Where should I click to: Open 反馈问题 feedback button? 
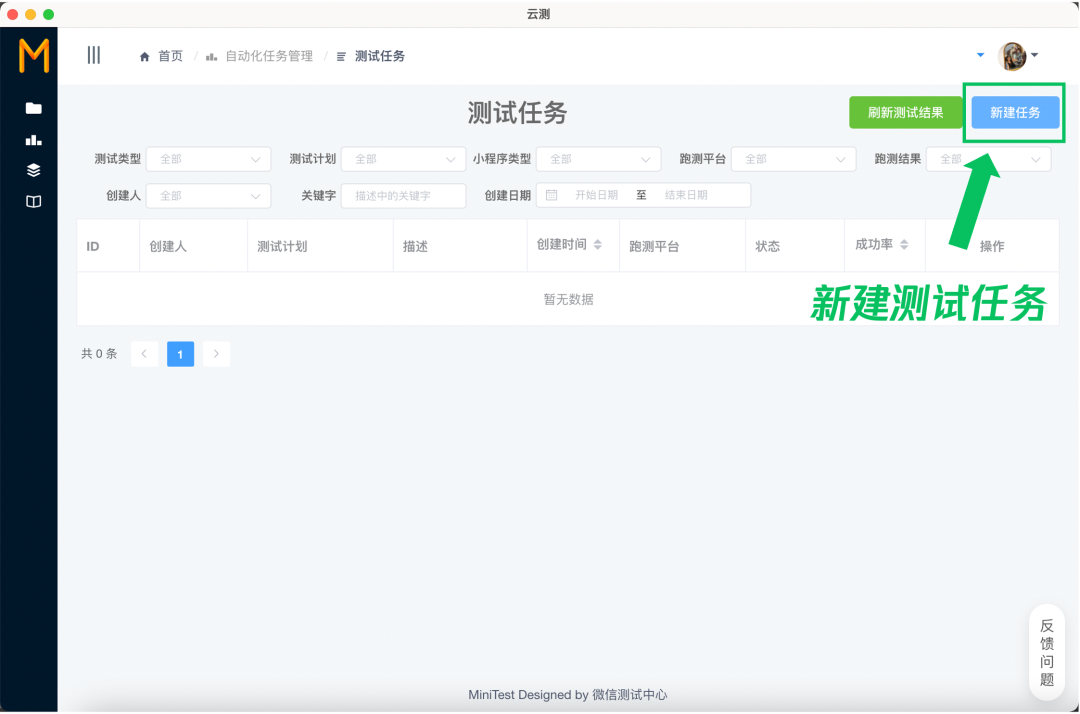1047,652
